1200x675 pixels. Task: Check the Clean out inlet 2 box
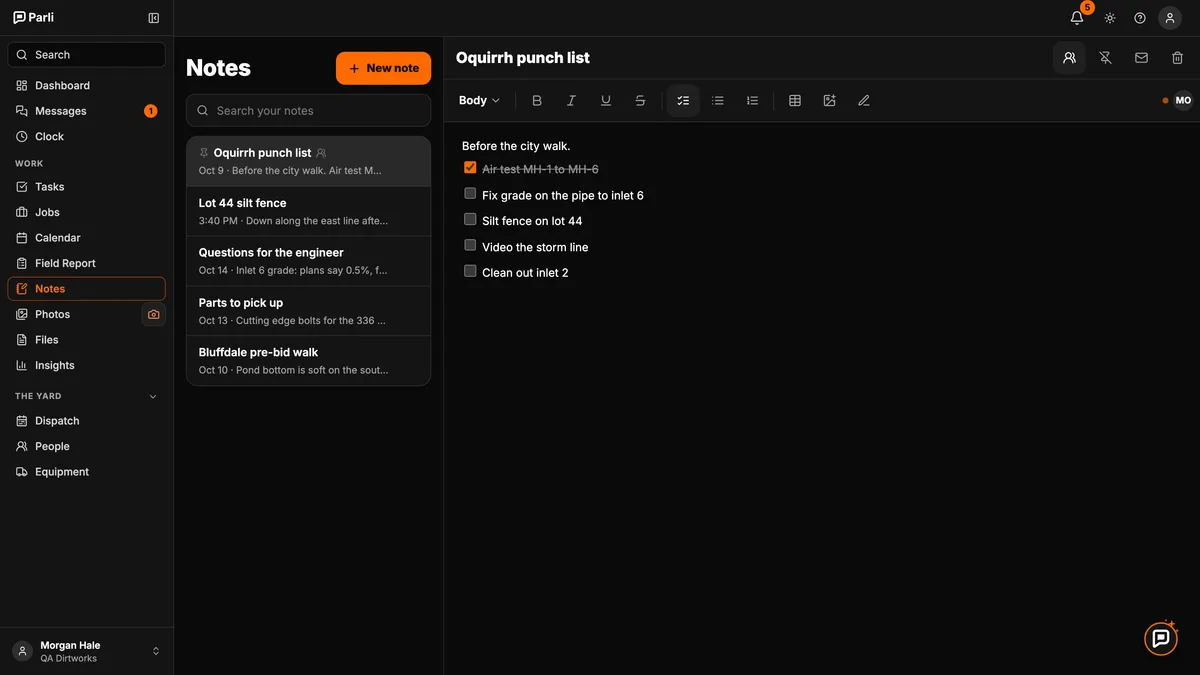click(x=470, y=271)
